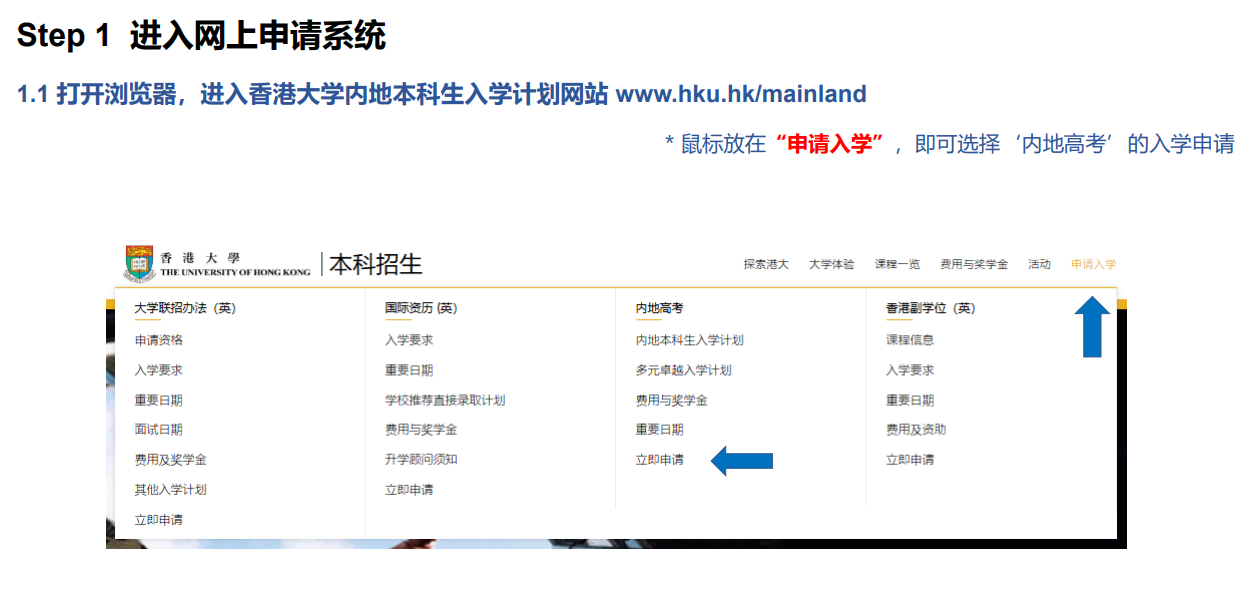Click 立即申请 in the 内地高考 column
1258x593 pixels.
tap(660, 460)
